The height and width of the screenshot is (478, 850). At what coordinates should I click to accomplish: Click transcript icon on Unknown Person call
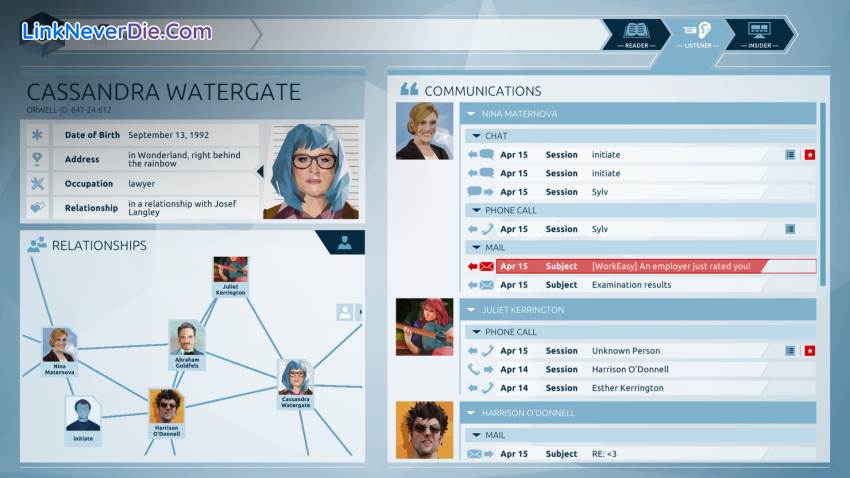790,351
